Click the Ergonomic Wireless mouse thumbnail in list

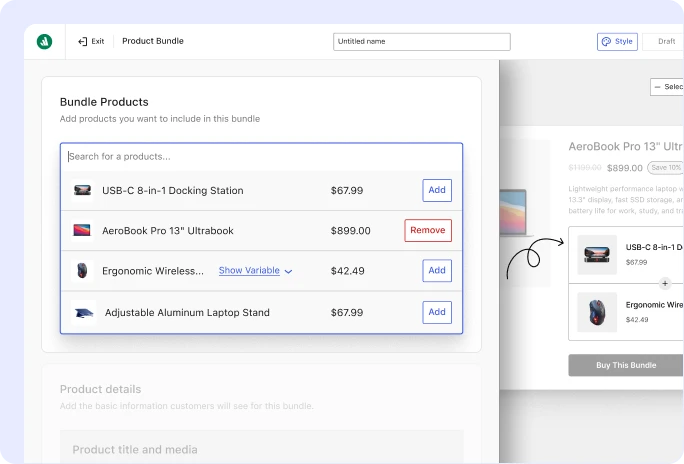tap(82, 270)
